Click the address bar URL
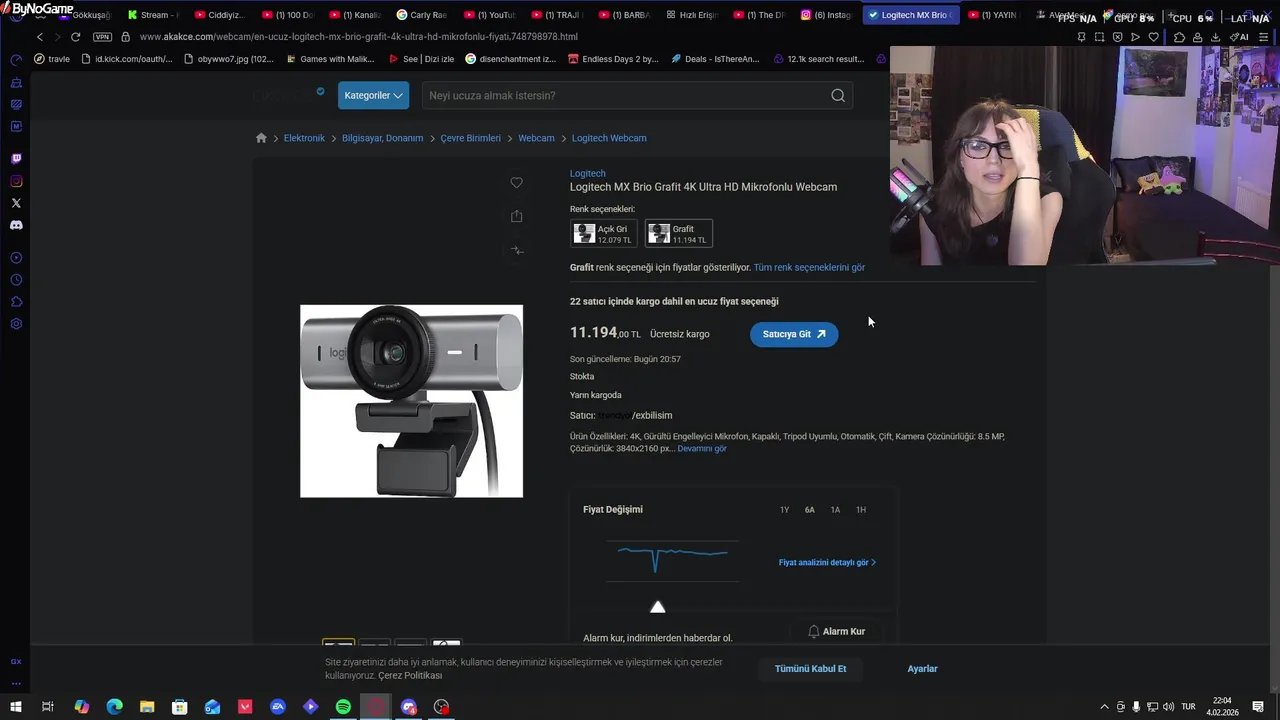1280x720 pixels. [x=358, y=37]
